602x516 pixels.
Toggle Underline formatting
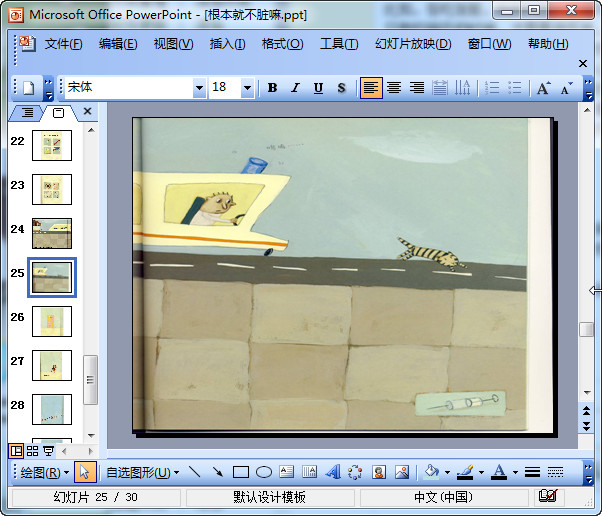tap(318, 88)
